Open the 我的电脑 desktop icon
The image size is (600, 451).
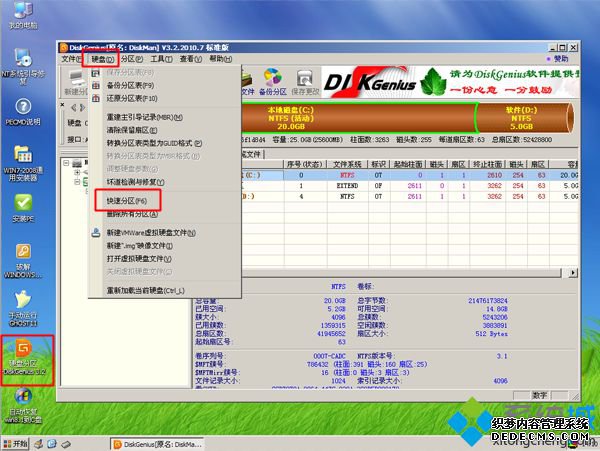click(x=23, y=15)
